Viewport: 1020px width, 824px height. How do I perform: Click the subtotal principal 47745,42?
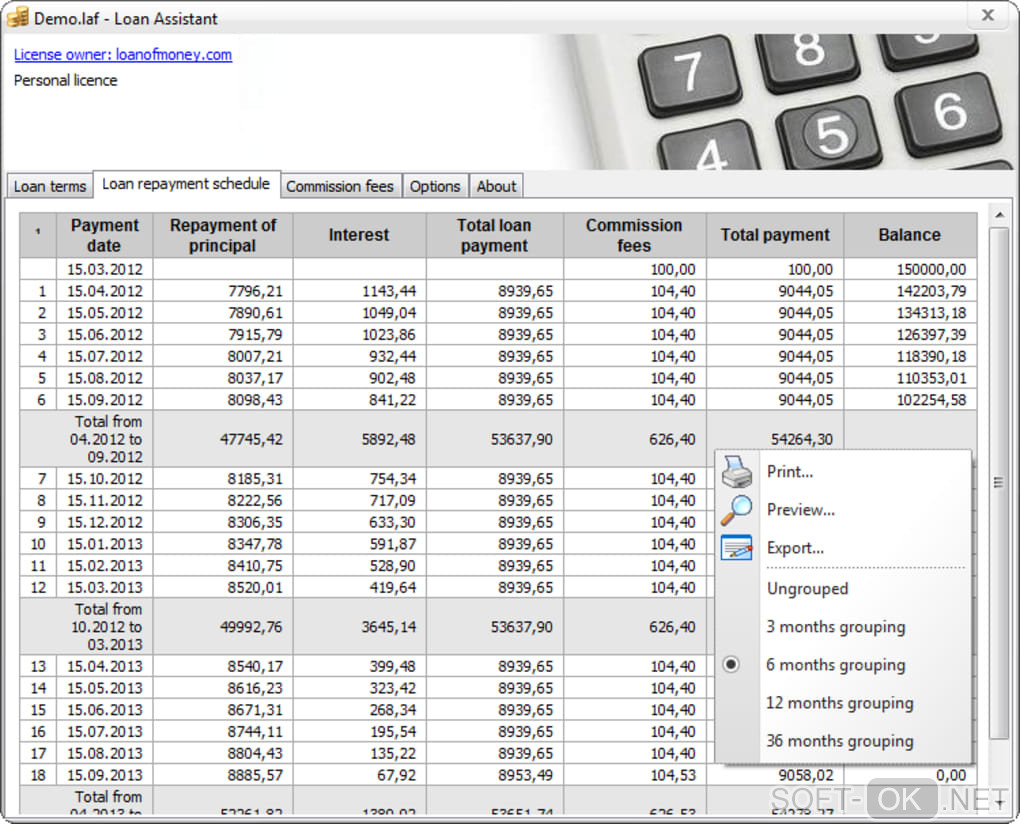click(x=250, y=439)
